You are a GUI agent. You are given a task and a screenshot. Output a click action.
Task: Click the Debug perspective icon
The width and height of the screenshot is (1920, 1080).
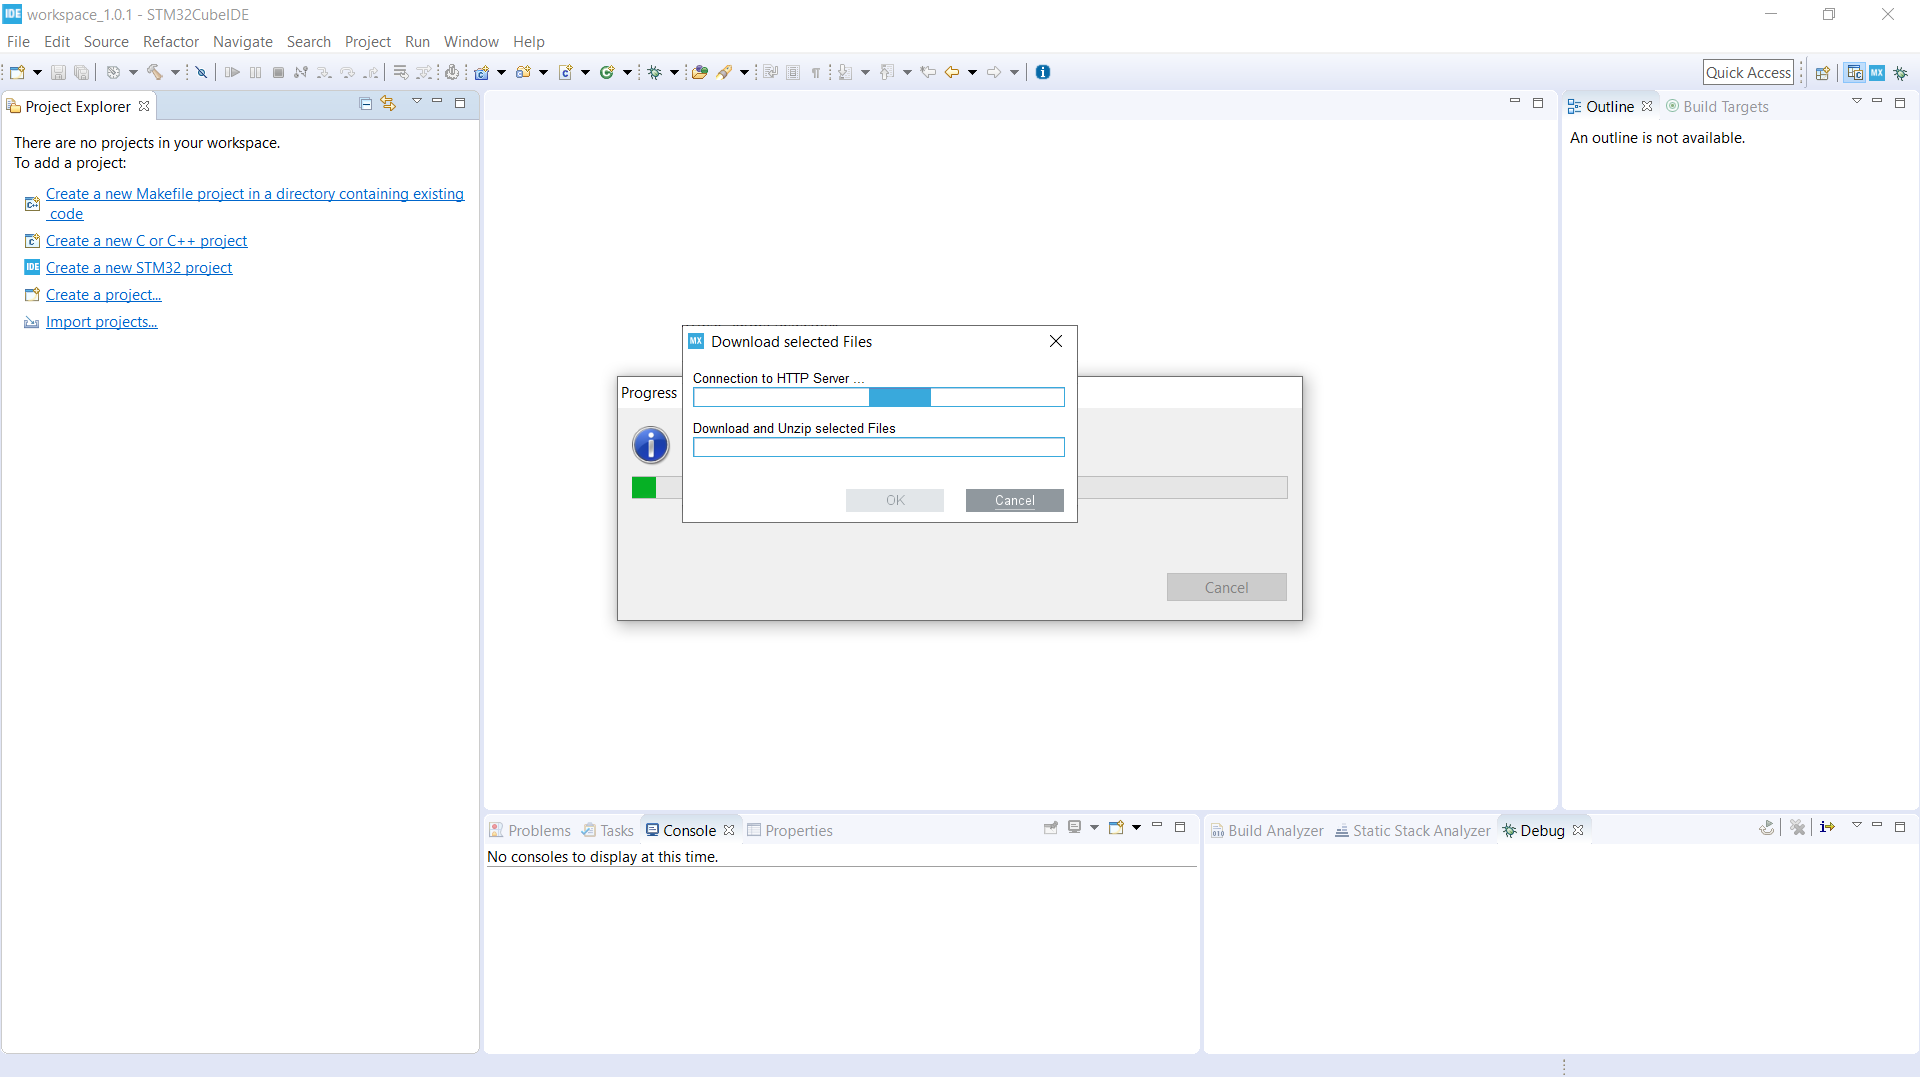click(x=1903, y=71)
